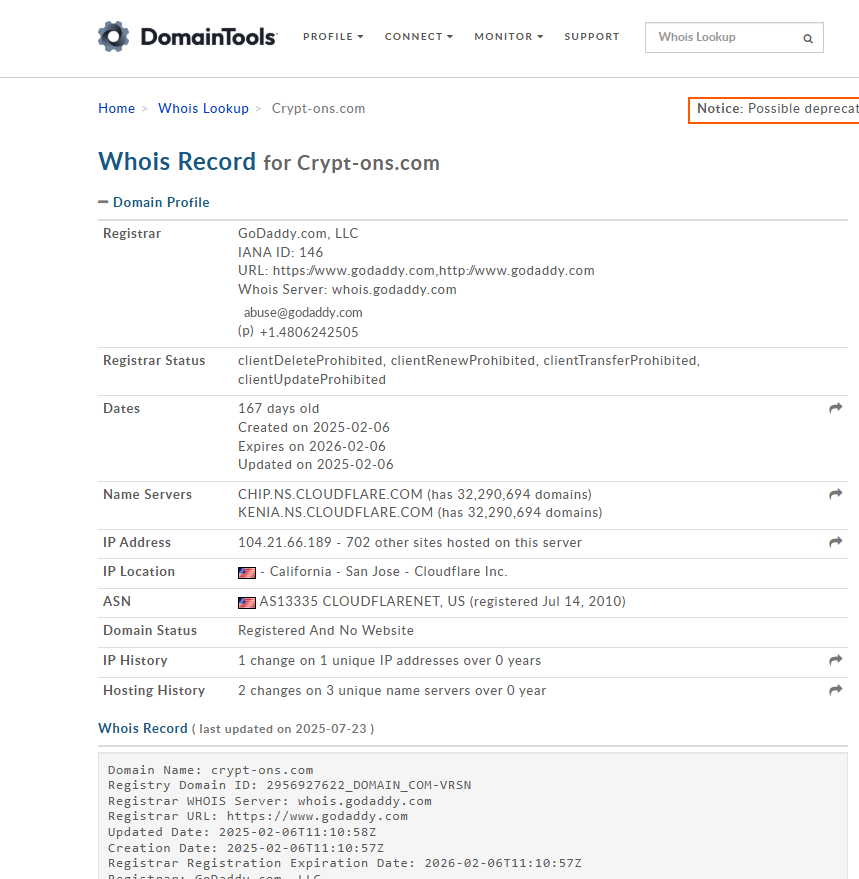Click the Whois Server: whois.godaddy.com text
The height and width of the screenshot is (879, 859).
coord(347,290)
